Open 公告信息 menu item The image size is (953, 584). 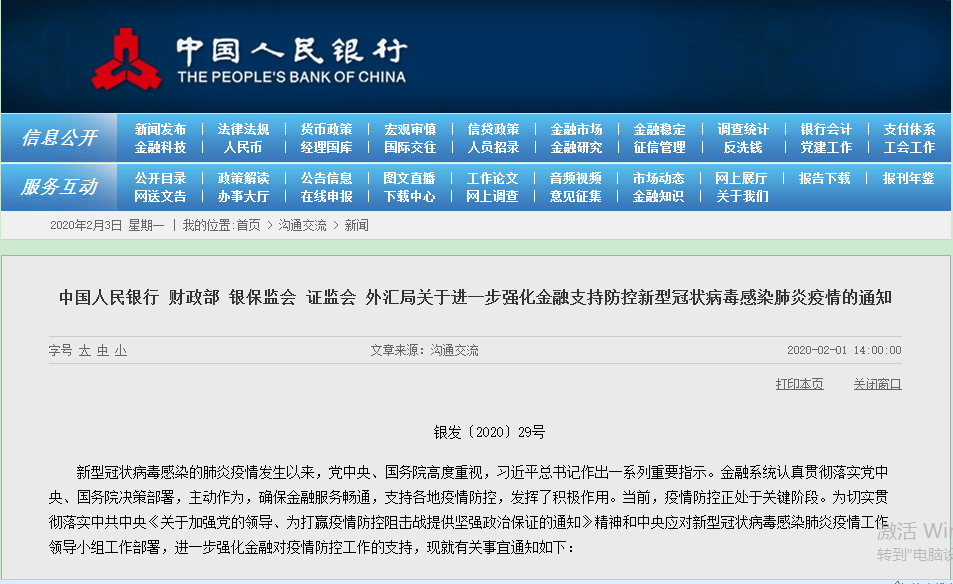(x=326, y=179)
